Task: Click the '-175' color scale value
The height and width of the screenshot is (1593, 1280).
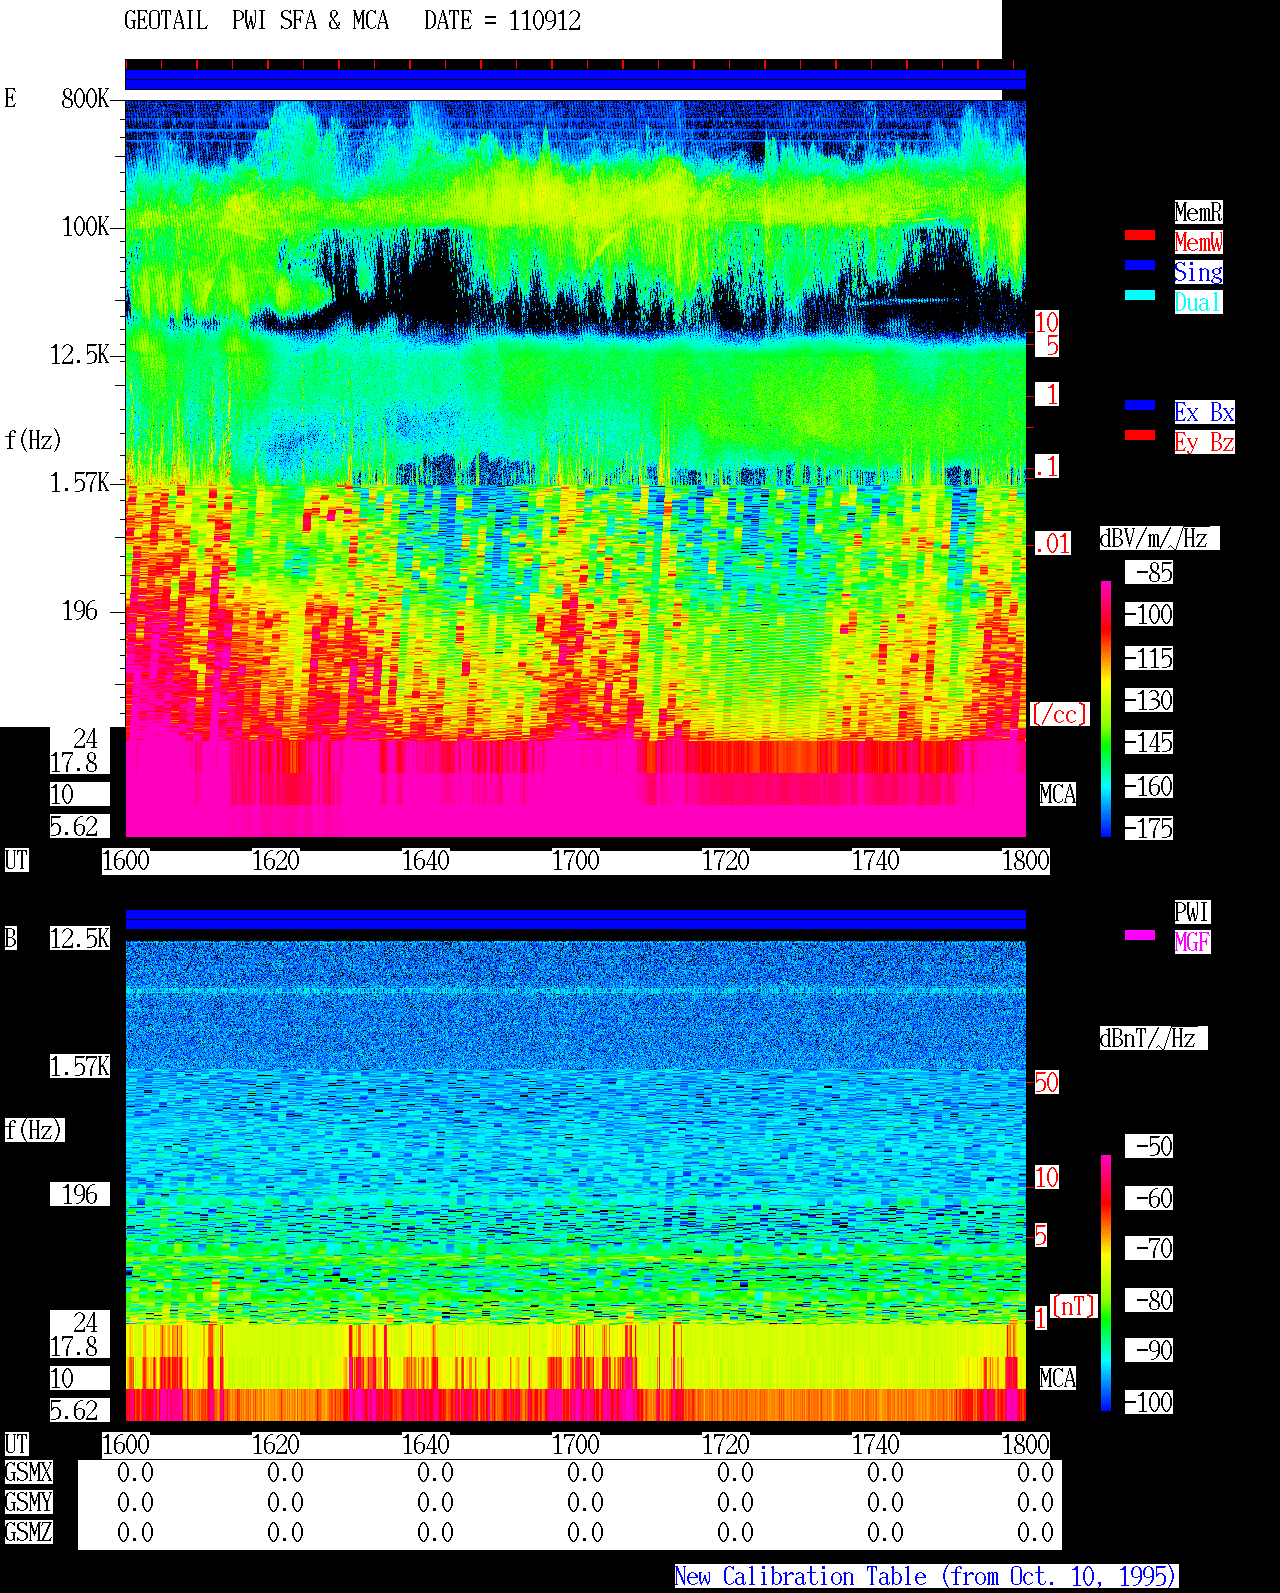Action: click(x=1149, y=828)
